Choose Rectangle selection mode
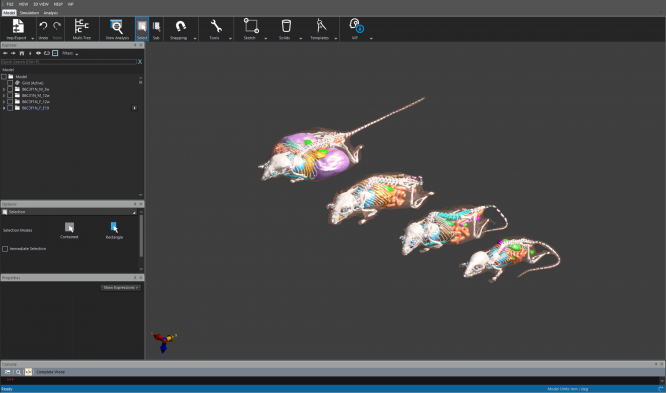The image size is (666, 393). coord(114,231)
